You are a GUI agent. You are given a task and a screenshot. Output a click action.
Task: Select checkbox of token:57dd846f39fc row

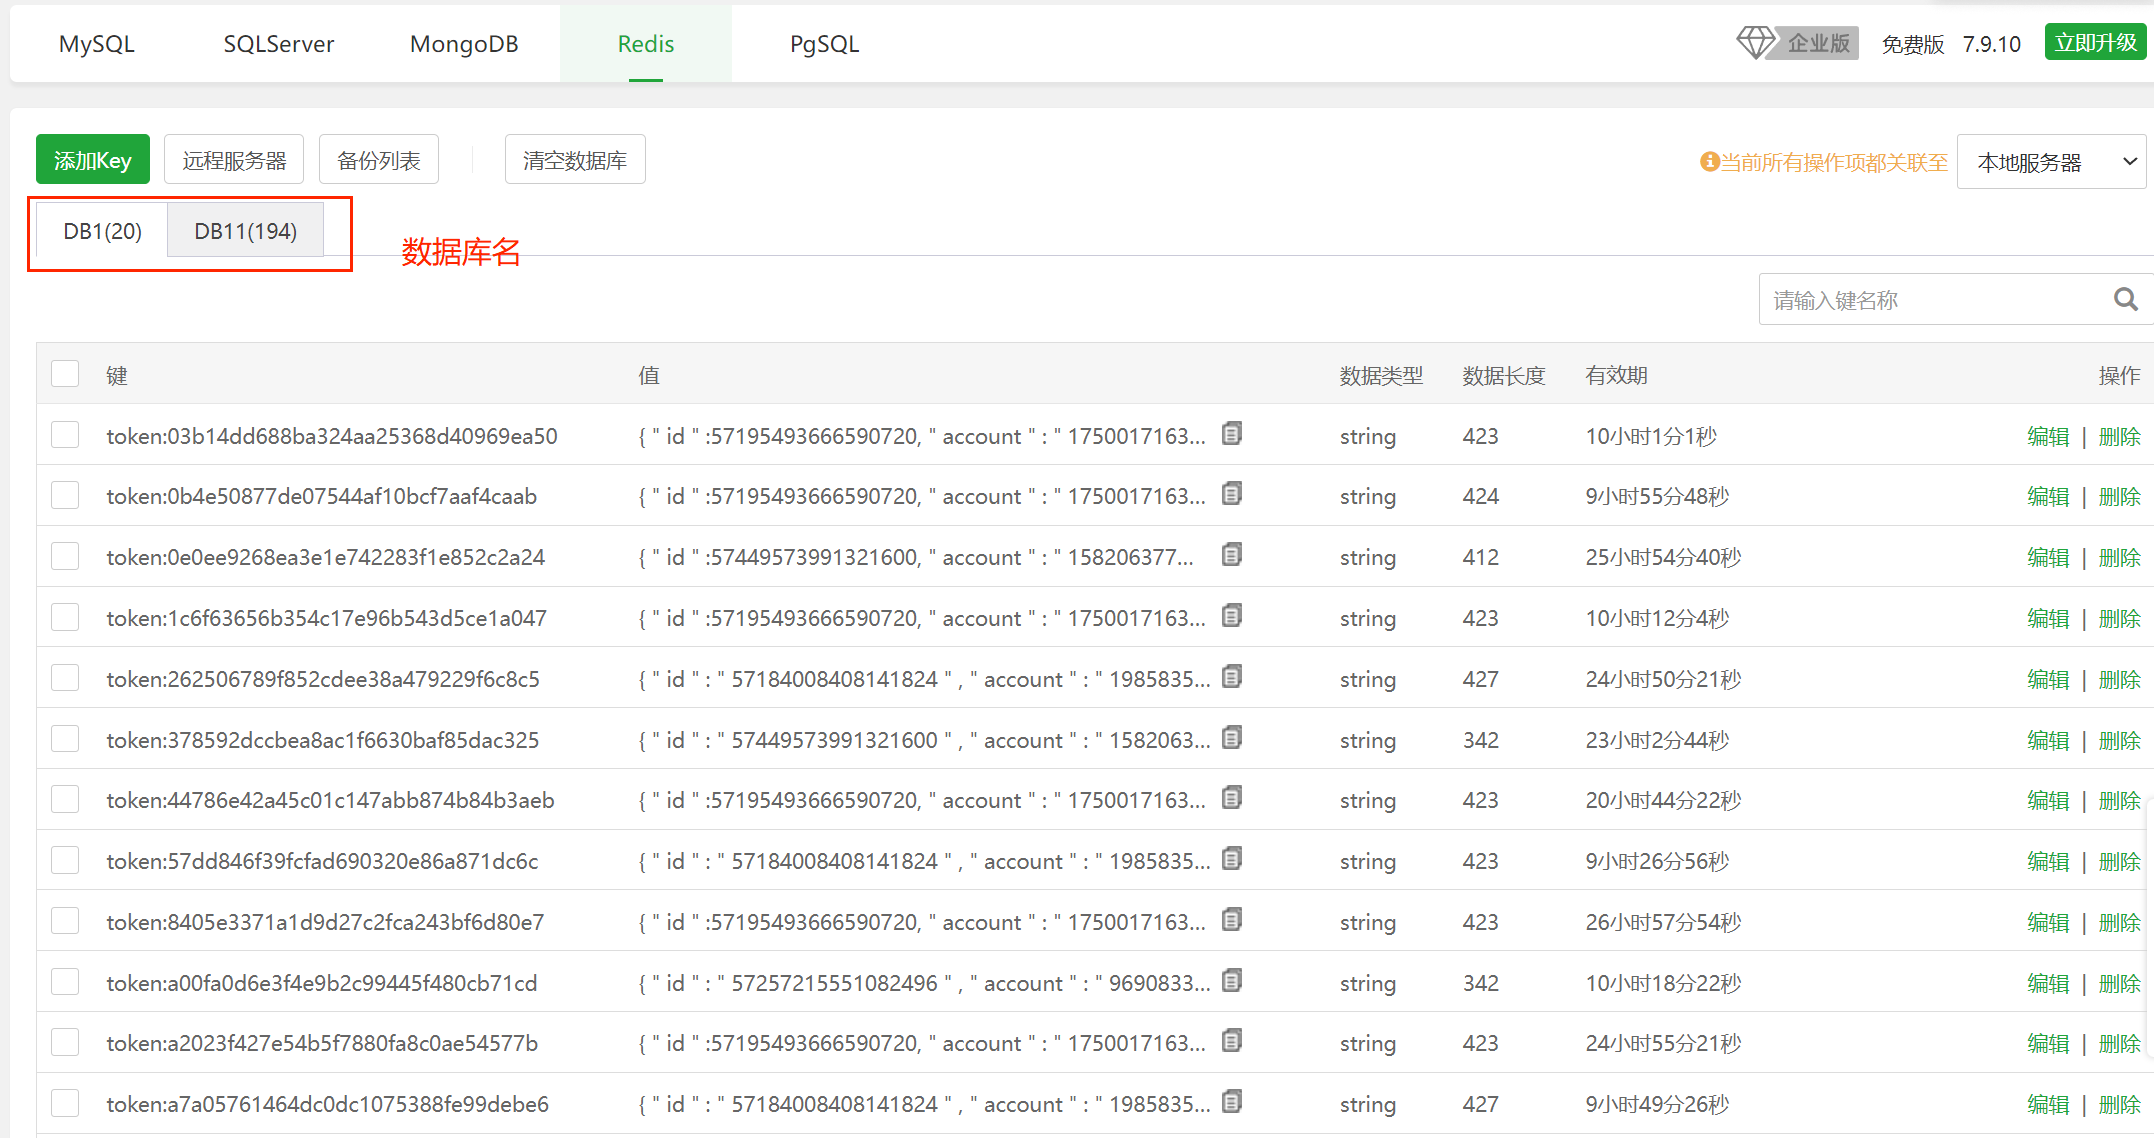coord(65,860)
